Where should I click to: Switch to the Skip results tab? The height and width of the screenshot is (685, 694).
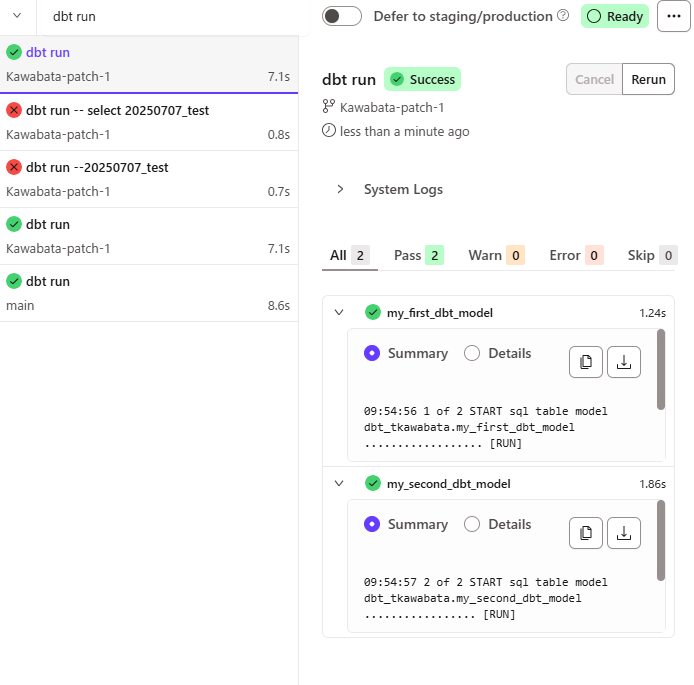click(652, 255)
